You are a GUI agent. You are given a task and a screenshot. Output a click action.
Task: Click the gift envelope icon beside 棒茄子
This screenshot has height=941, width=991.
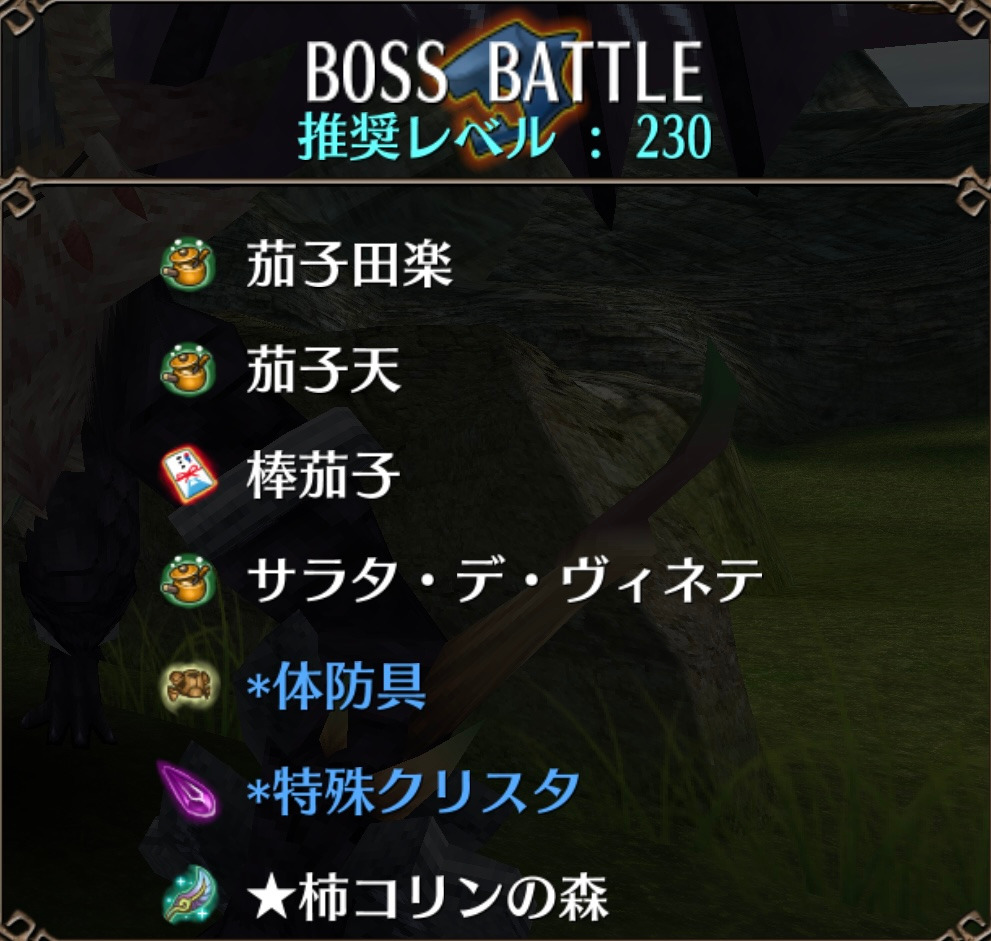188,475
